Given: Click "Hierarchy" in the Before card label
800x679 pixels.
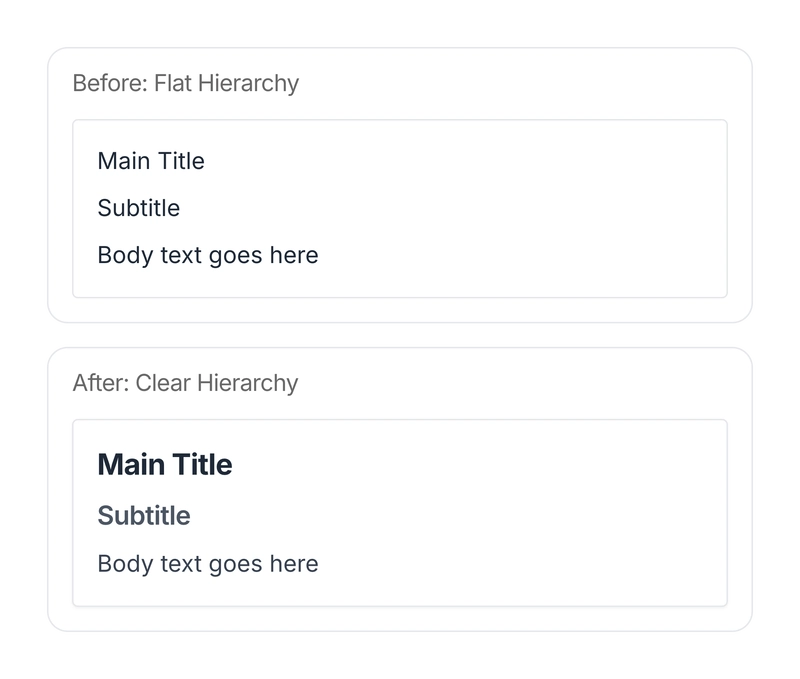Looking at the screenshot, I should pos(248,83).
